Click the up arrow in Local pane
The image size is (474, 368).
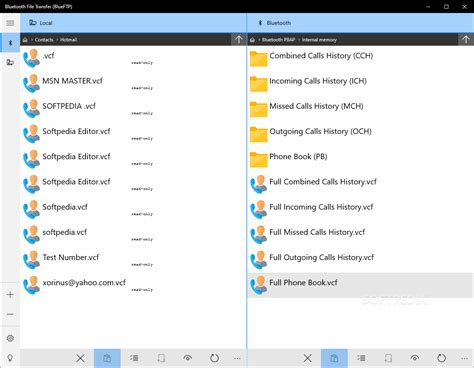pyautogui.click(x=239, y=40)
